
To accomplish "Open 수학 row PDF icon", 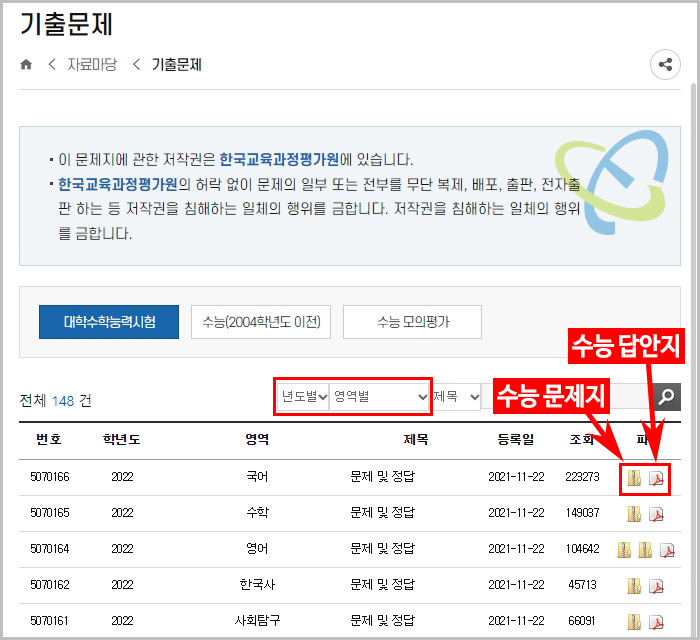I will pos(656,514).
